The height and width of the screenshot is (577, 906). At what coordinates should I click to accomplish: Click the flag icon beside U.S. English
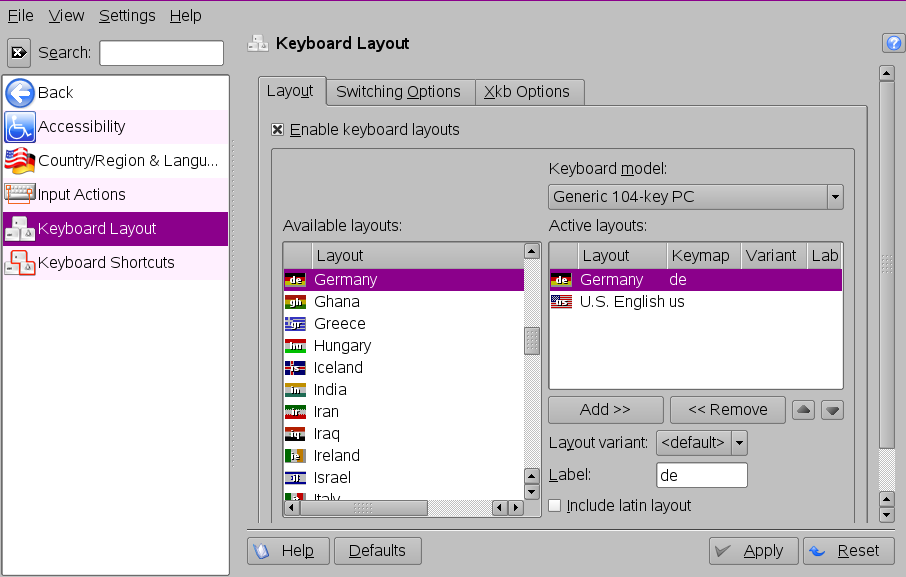(x=561, y=302)
